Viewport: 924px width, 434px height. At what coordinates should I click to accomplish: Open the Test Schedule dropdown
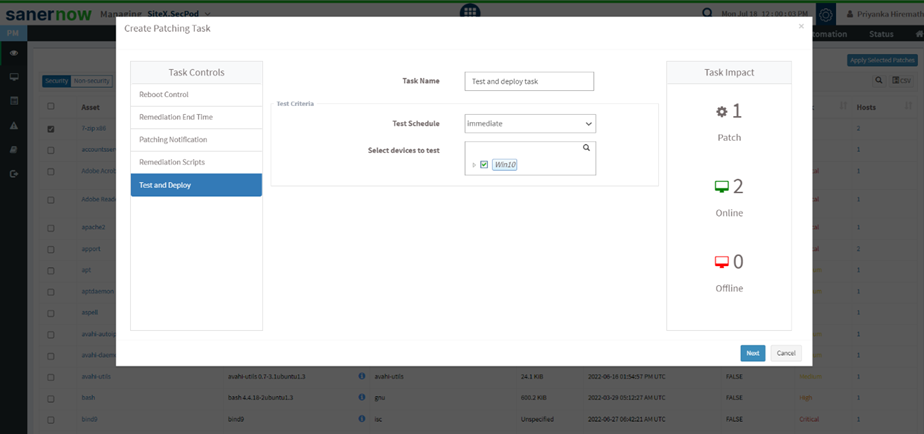click(x=530, y=124)
